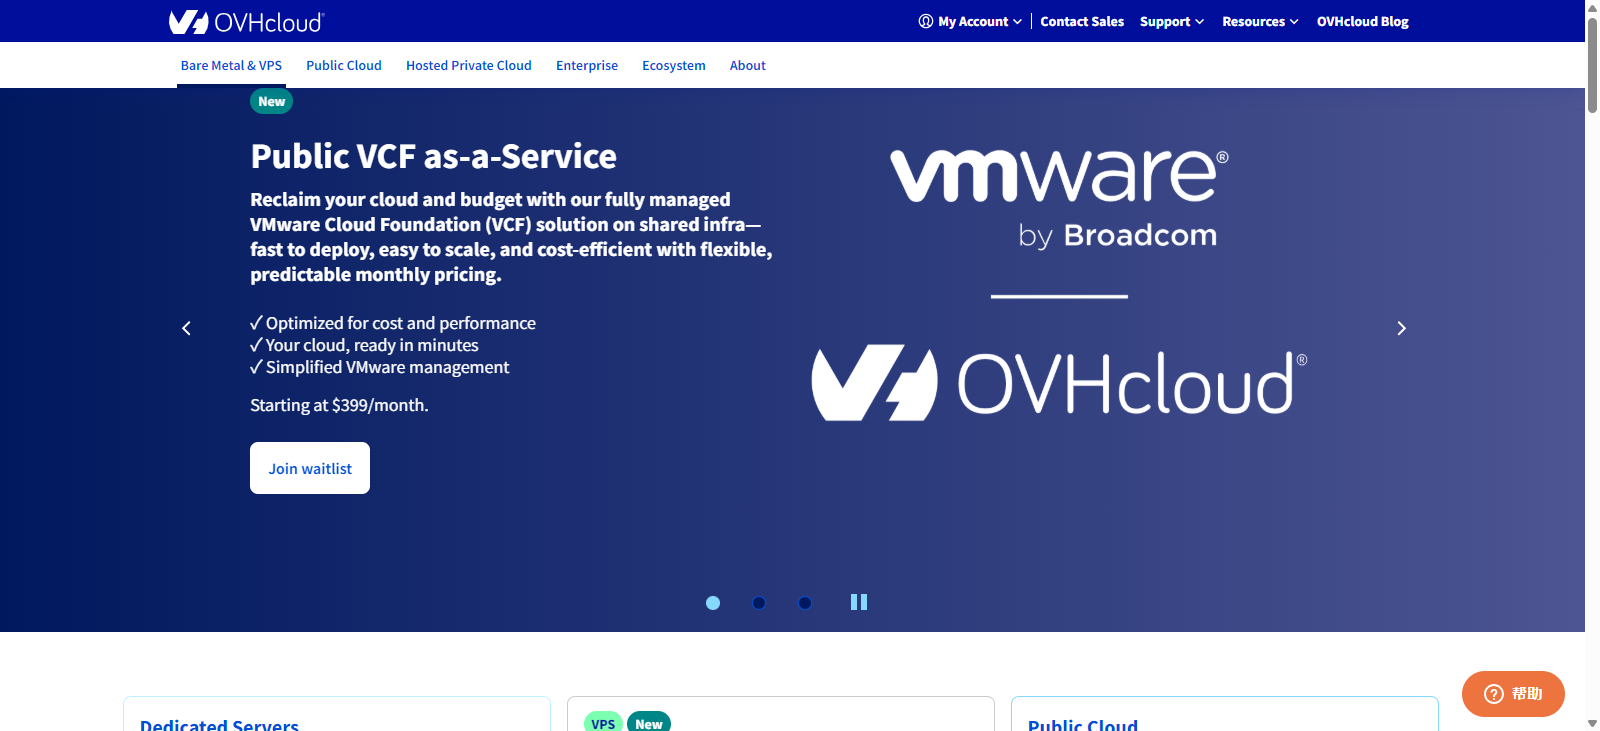Click the Public VCF as-a-Service heading

433,156
